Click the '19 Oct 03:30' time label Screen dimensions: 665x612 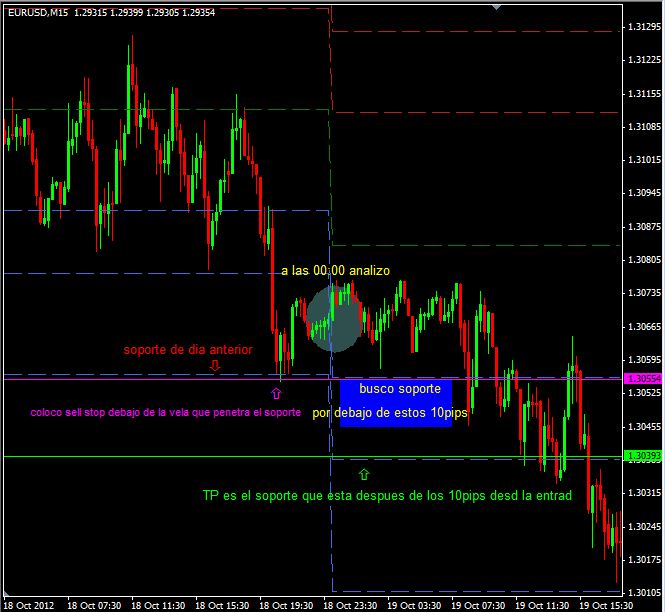point(414,605)
